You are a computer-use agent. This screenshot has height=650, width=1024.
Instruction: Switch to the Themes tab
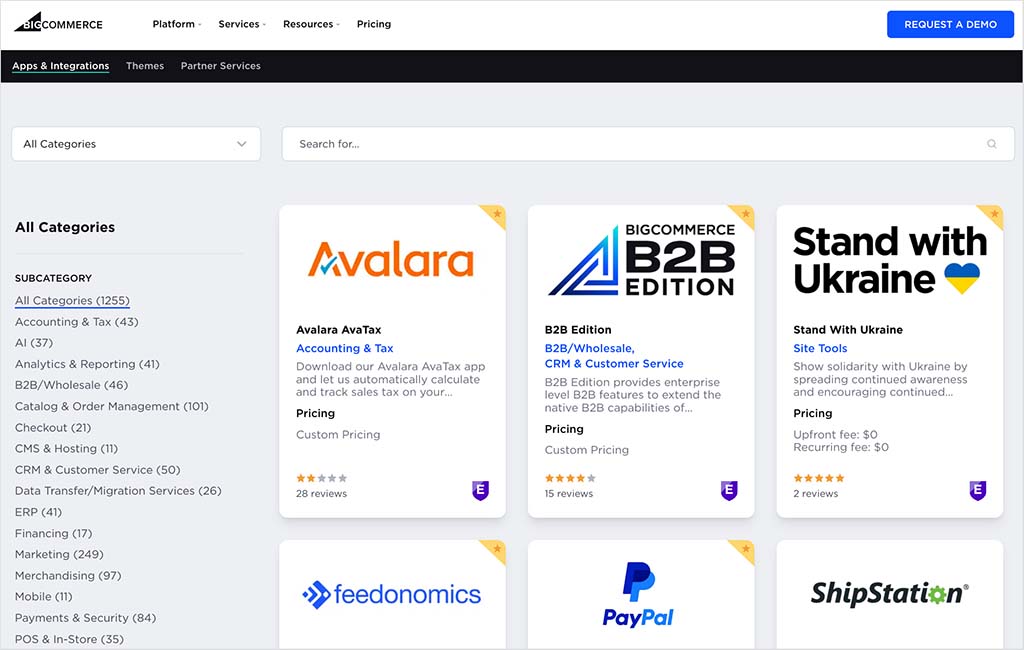pyautogui.click(x=145, y=66)
